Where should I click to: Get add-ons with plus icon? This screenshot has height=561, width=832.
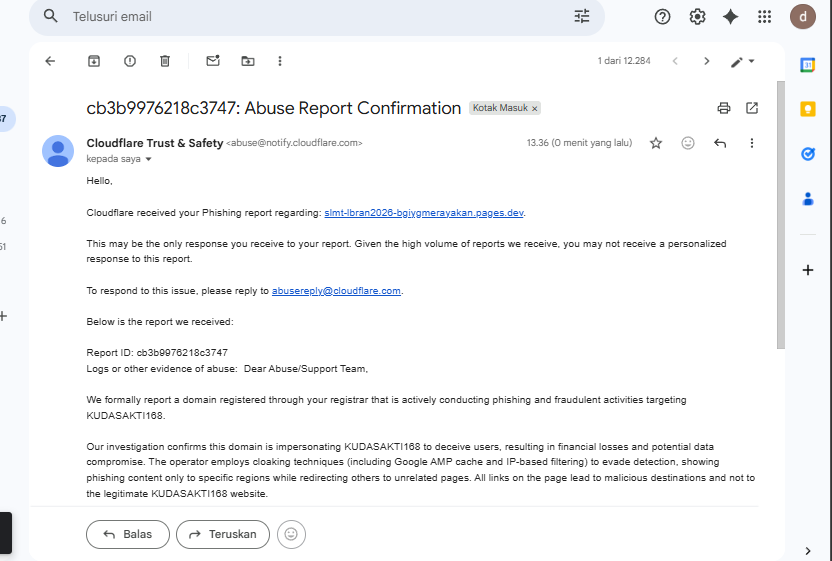pyautogui.click(x=808, y=270)
